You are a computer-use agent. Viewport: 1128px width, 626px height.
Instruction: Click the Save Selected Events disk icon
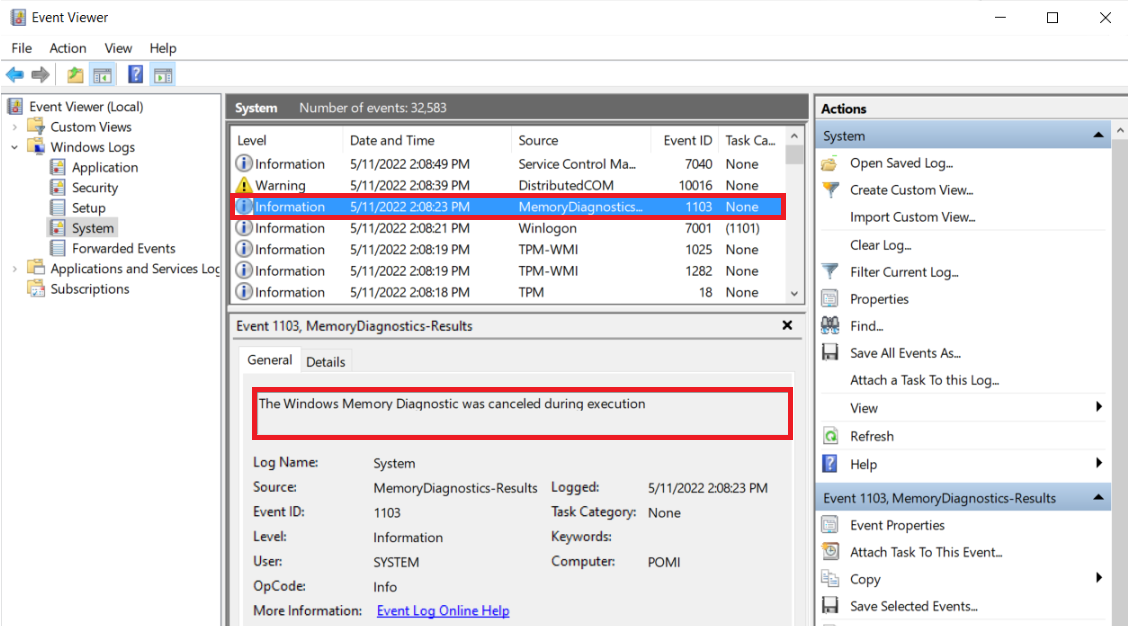pos(830,606)
